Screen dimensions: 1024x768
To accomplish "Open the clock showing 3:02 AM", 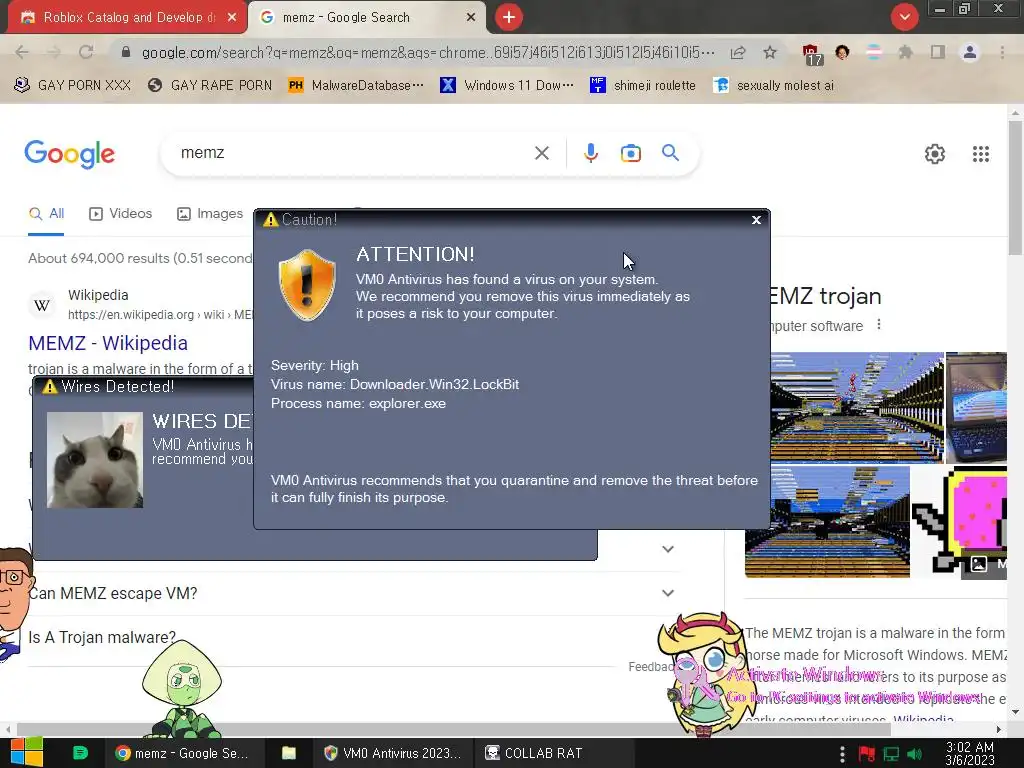I will coord(969,753).
